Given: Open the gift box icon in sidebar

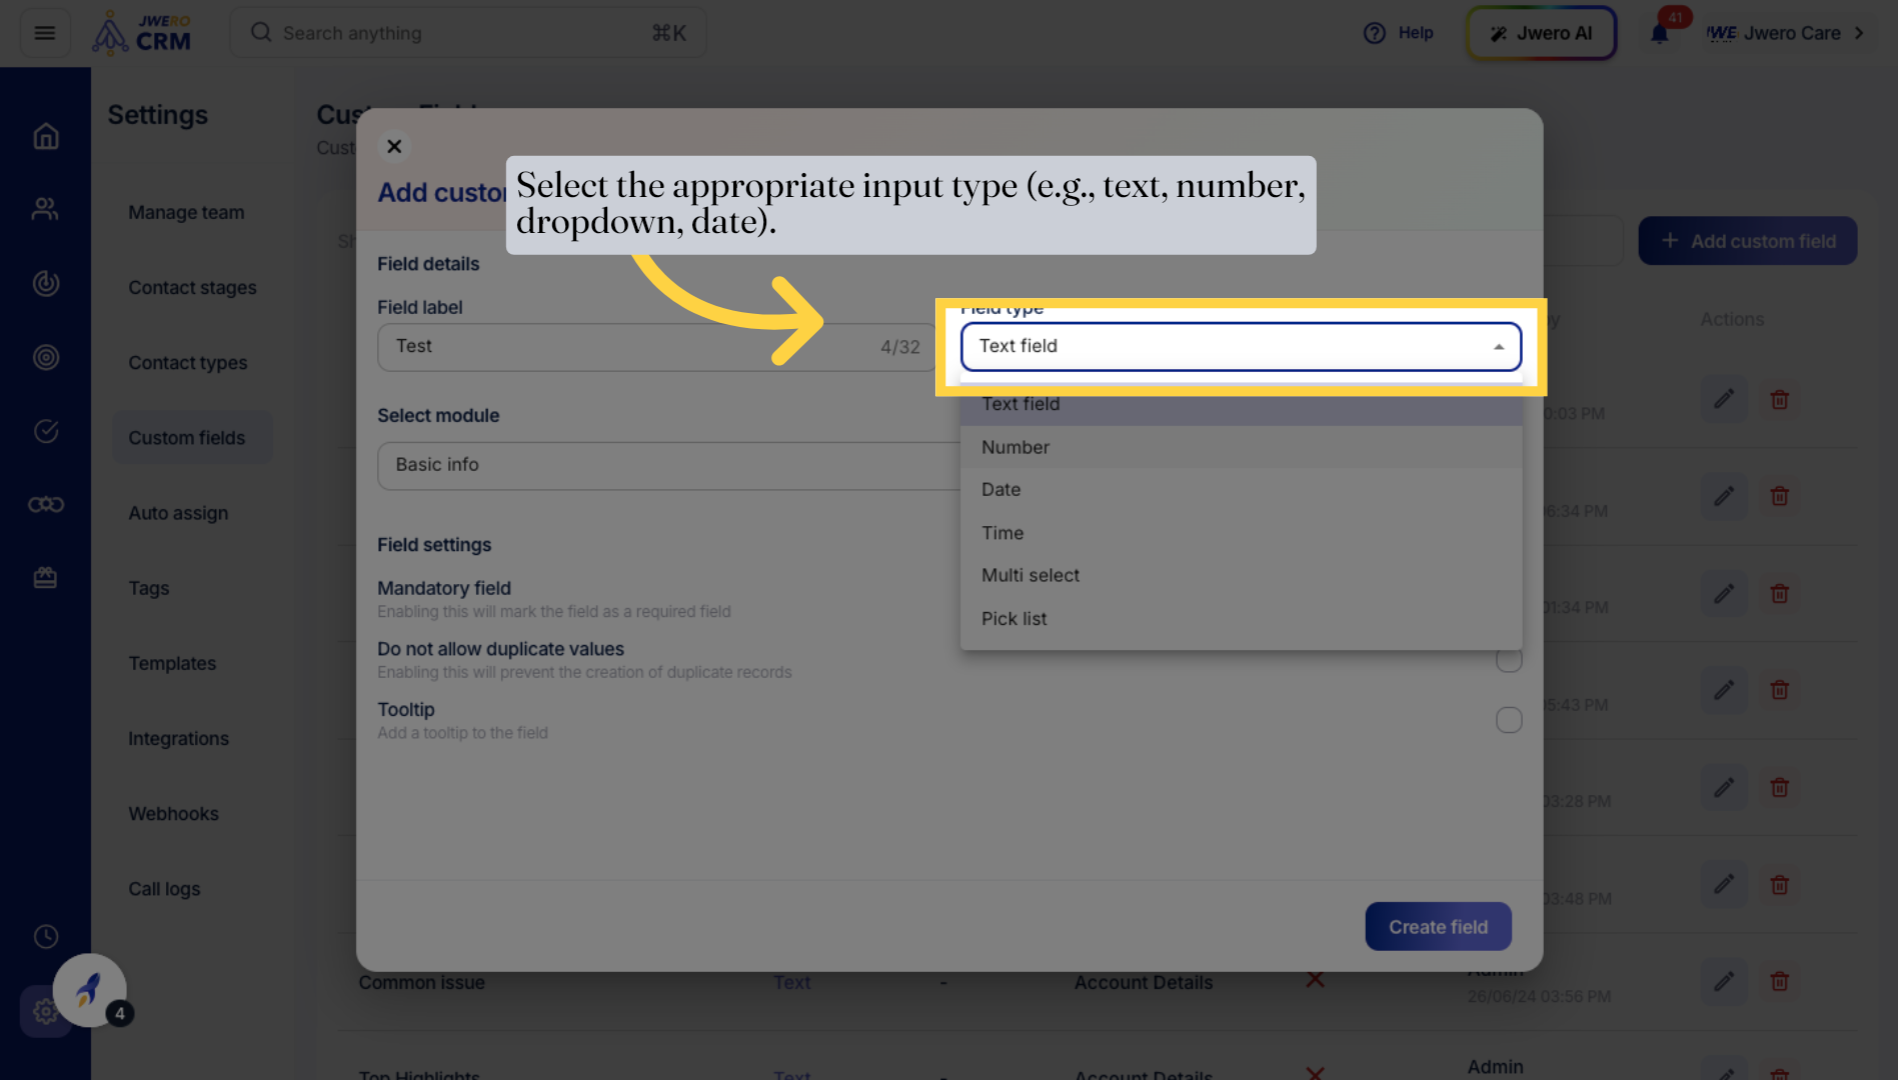Looking at the screenshot, I should (x=46, y=577).
